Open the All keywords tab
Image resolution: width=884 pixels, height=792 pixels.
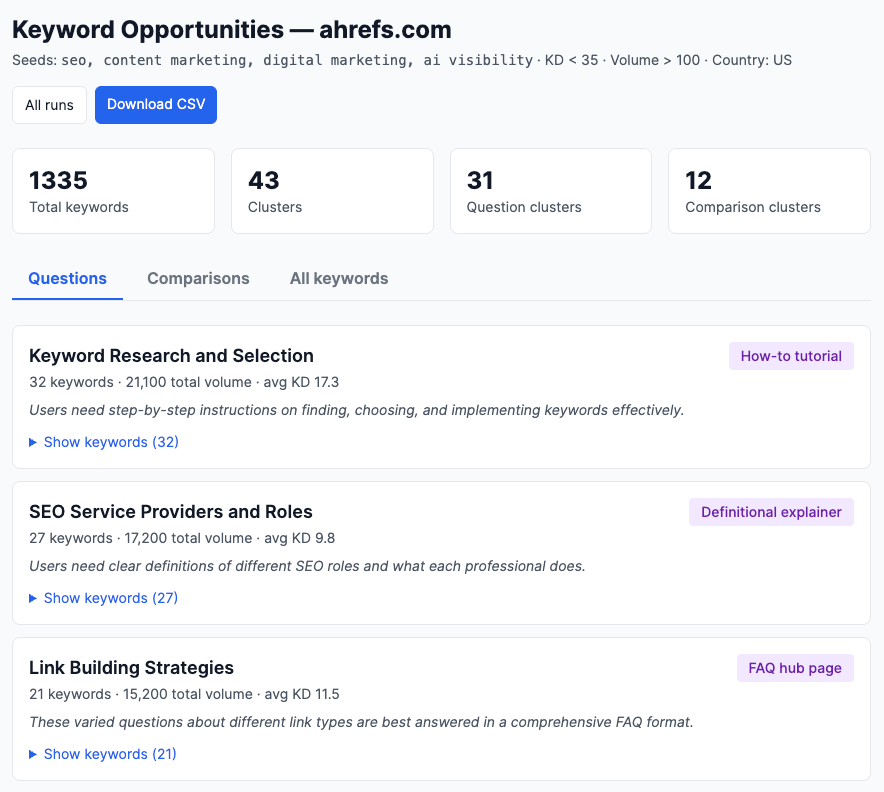click(338, 278)
